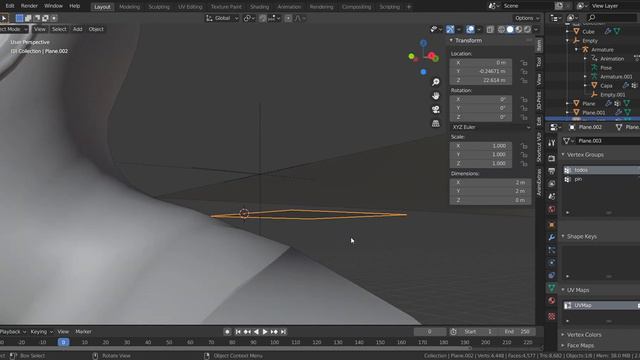Click the Location Y value field

(481, 71)
